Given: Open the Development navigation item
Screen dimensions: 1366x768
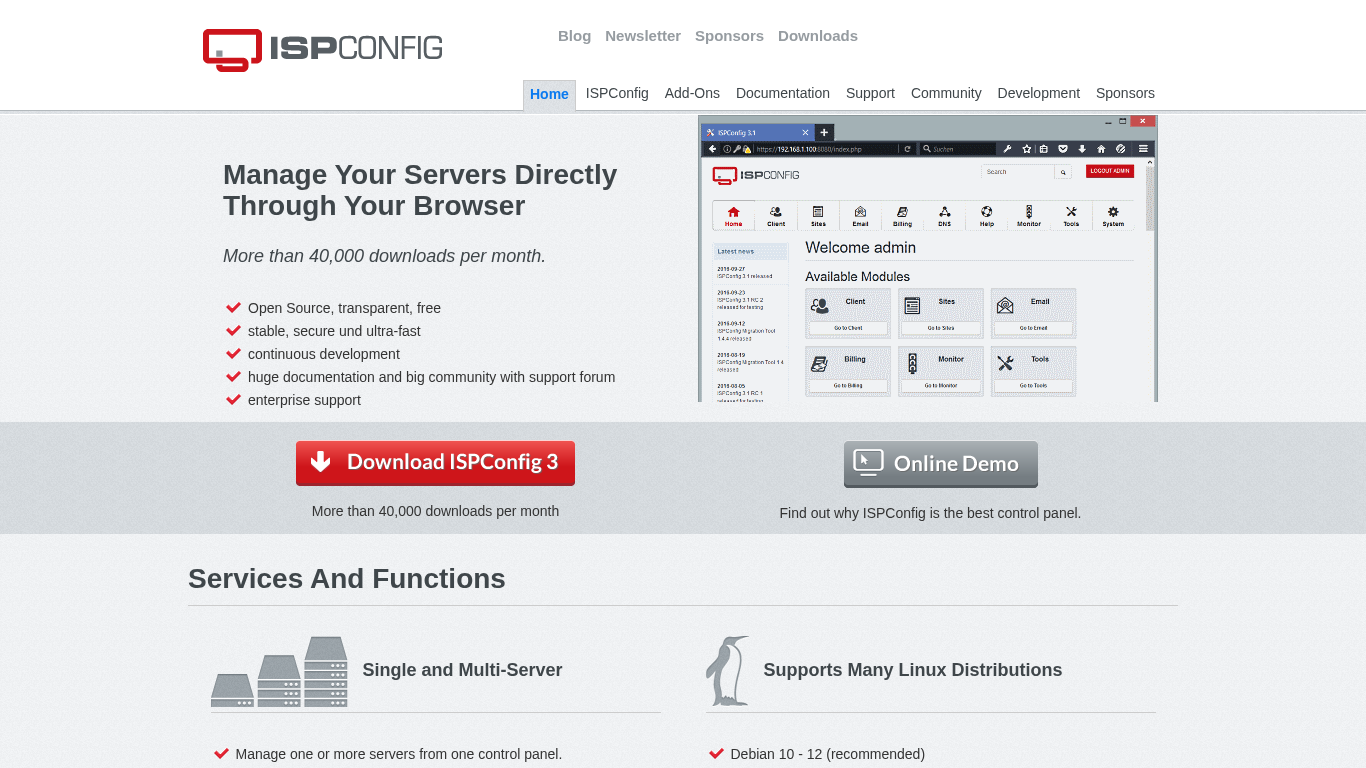Looking at the screenshot, I should (1039, 93).
